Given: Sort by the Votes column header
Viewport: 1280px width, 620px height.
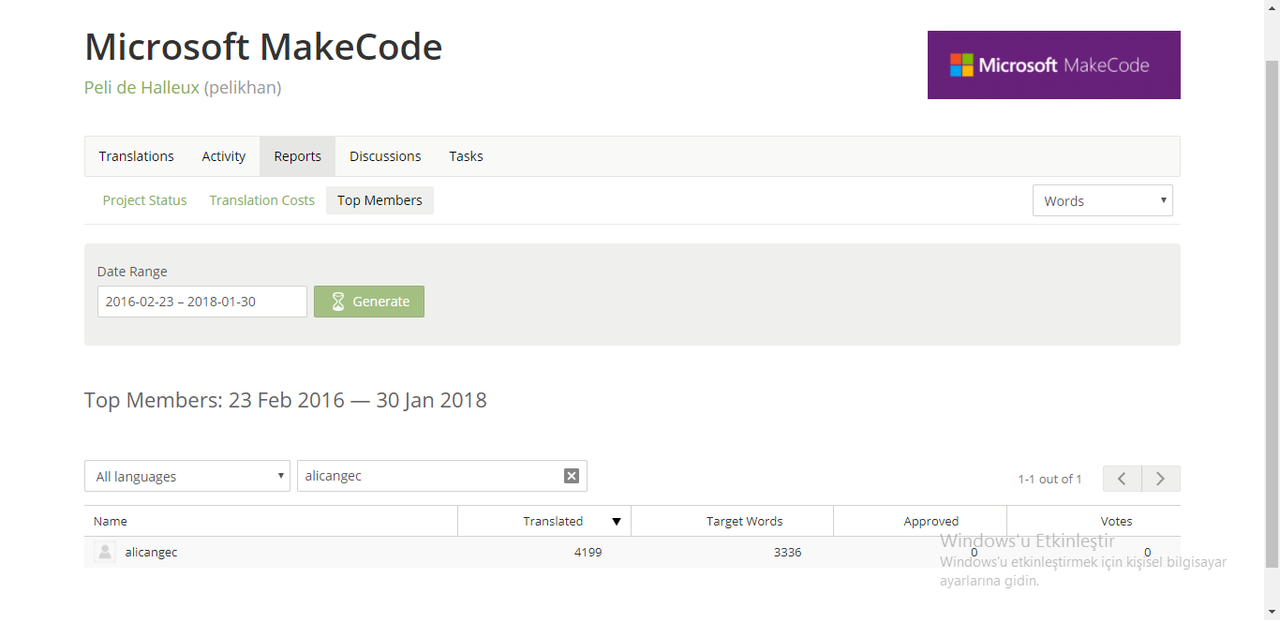Looking at the screenshot, I should [1094, 521].
